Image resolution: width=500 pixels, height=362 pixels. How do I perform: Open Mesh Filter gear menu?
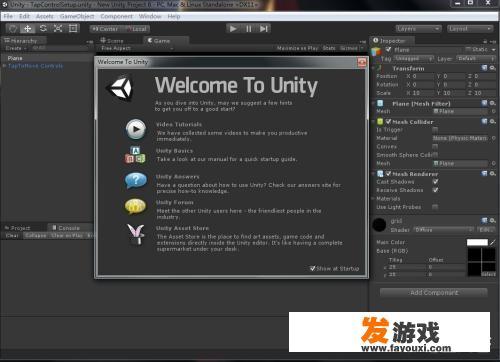pyautogui.click(x=492, y=103)
